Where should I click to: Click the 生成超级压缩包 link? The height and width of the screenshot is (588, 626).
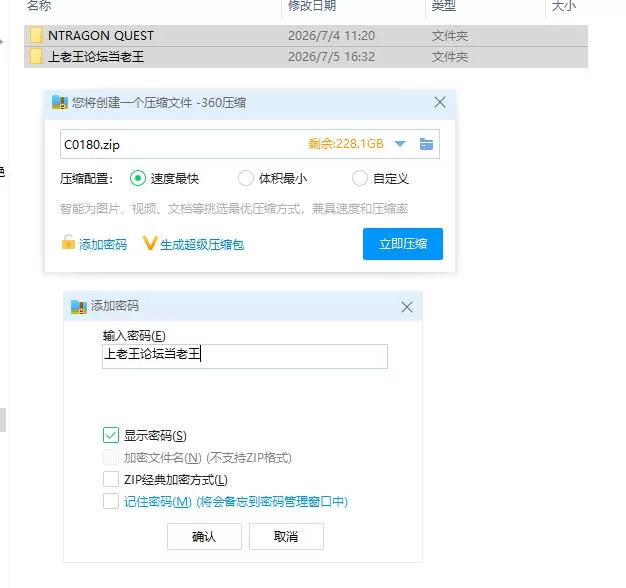[x=202, y=244]
